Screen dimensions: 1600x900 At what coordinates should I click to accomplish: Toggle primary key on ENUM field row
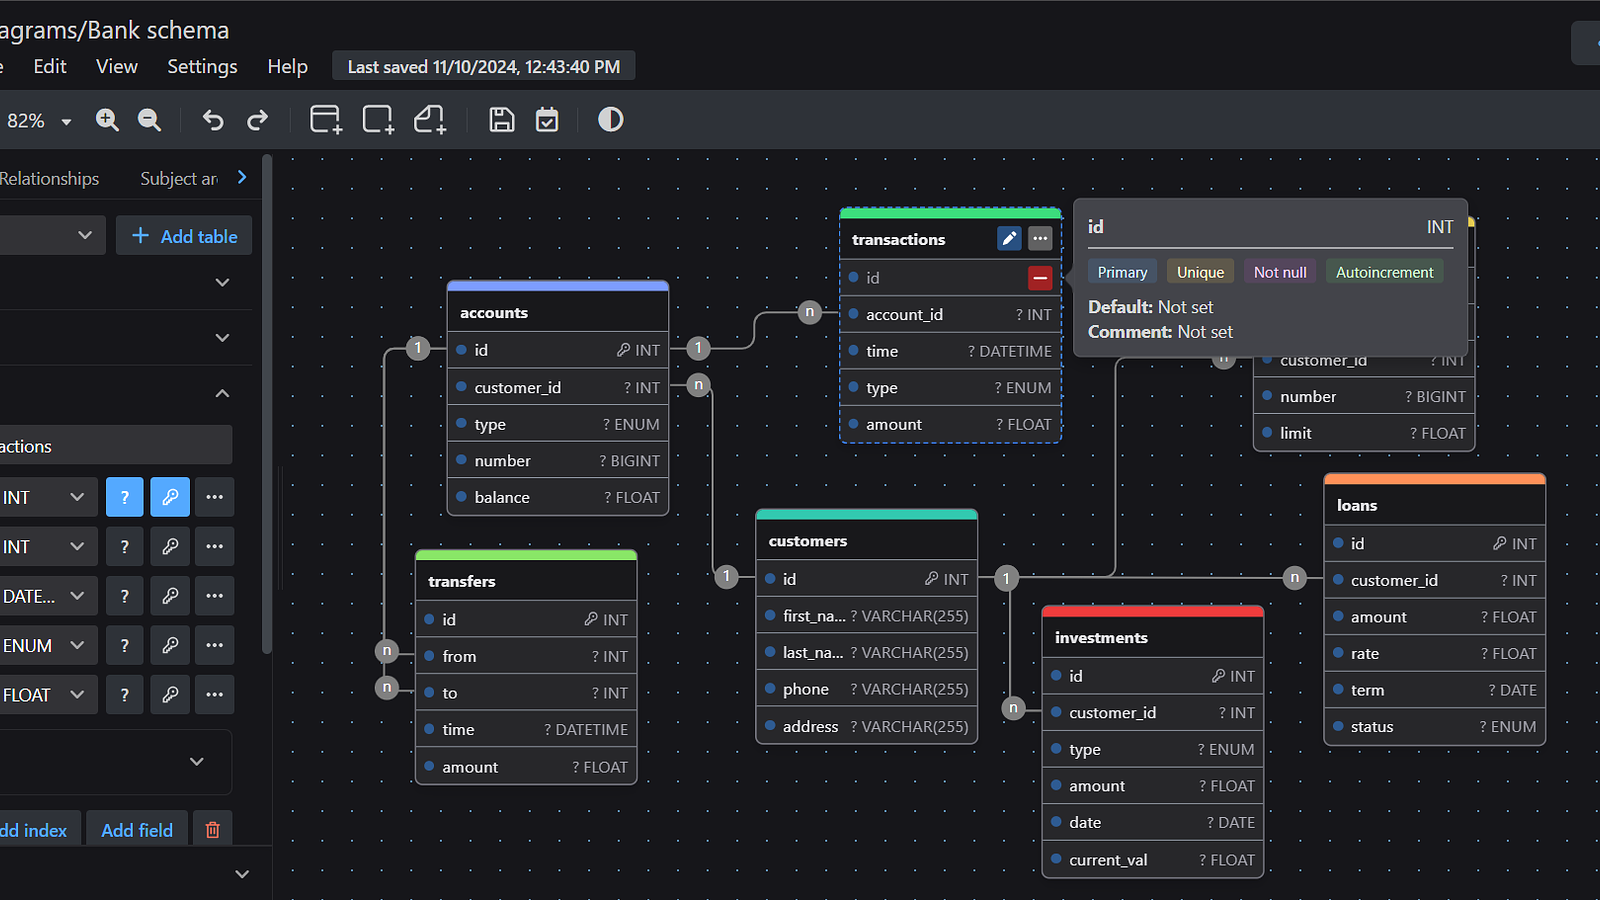(x=170, y=645)
